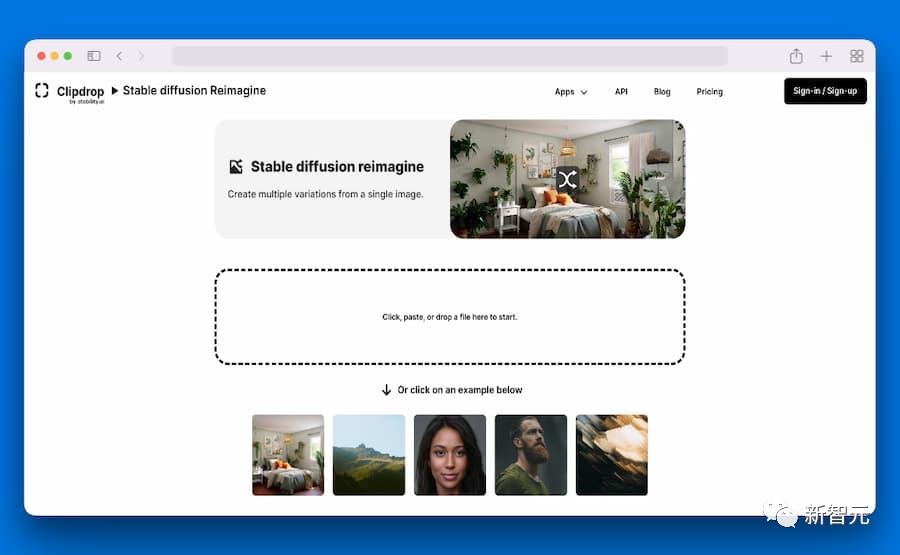Select the woman portrait example thumbnail

click(x=450, y=455)
